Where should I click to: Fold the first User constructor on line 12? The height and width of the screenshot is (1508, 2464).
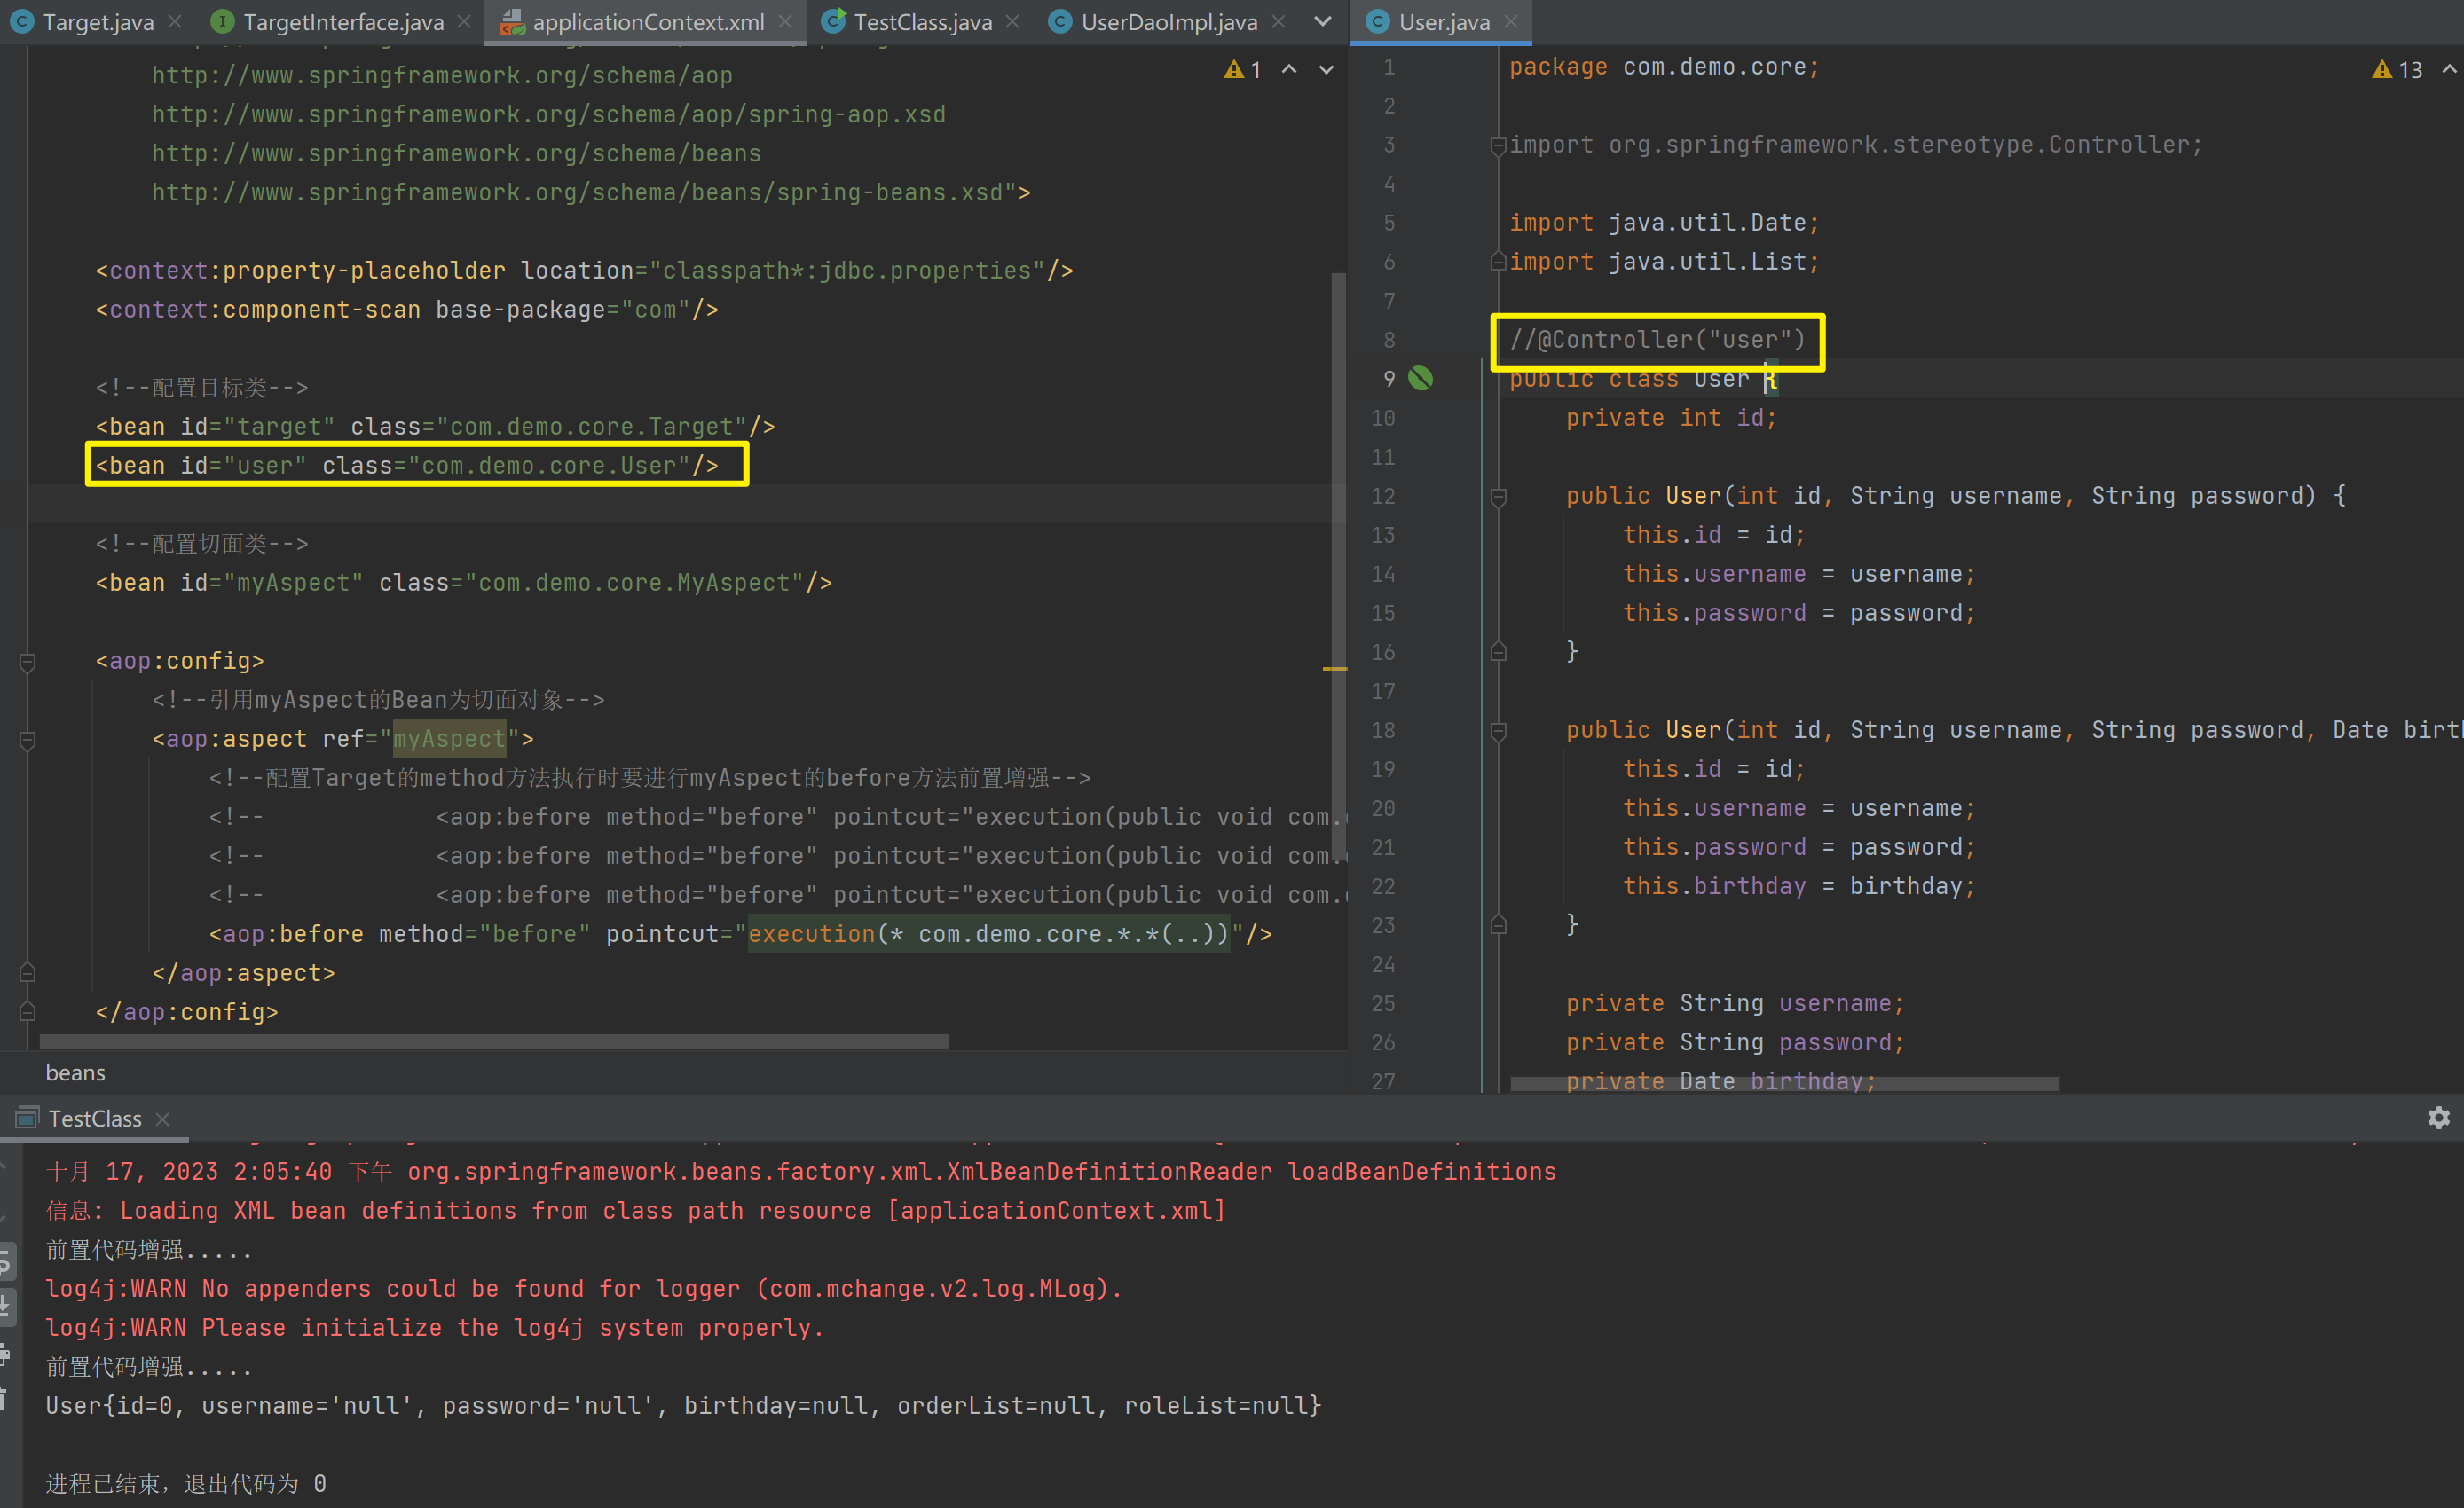point(1498,496)
